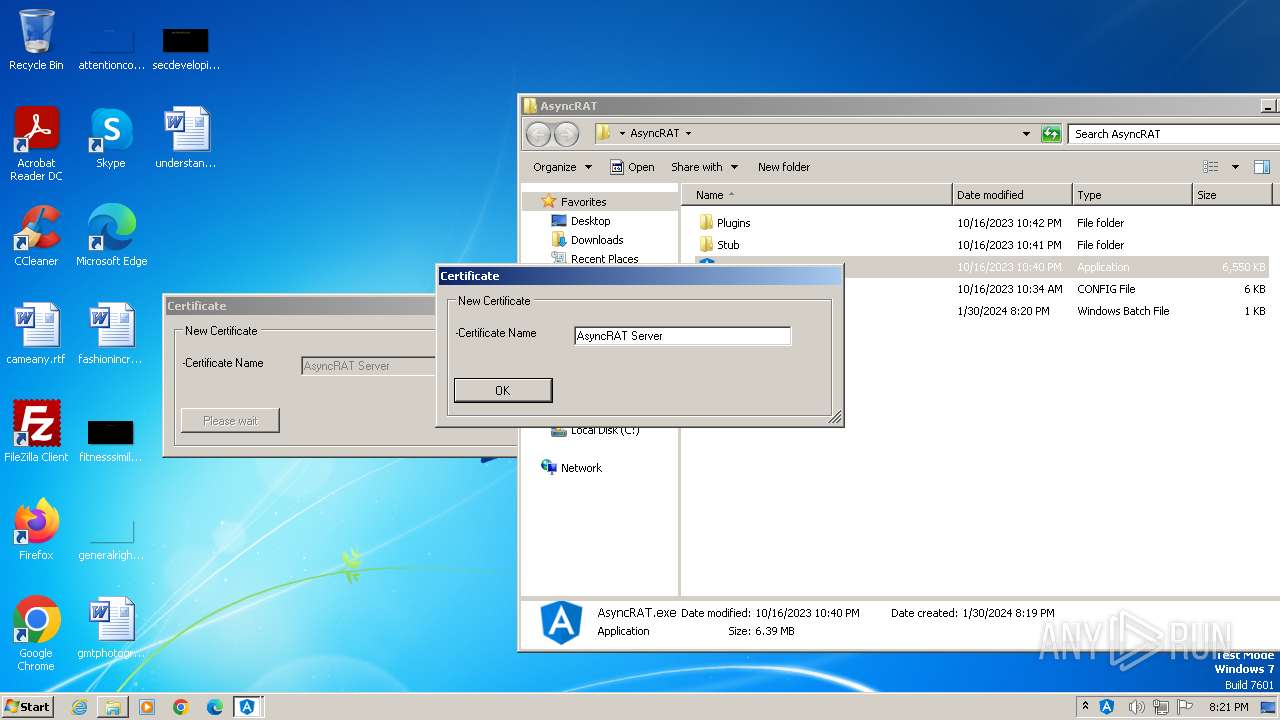This screenshot has height=720, width=1280.
Task: Click the change view icon in Explorer
Action: (1211, 167)
